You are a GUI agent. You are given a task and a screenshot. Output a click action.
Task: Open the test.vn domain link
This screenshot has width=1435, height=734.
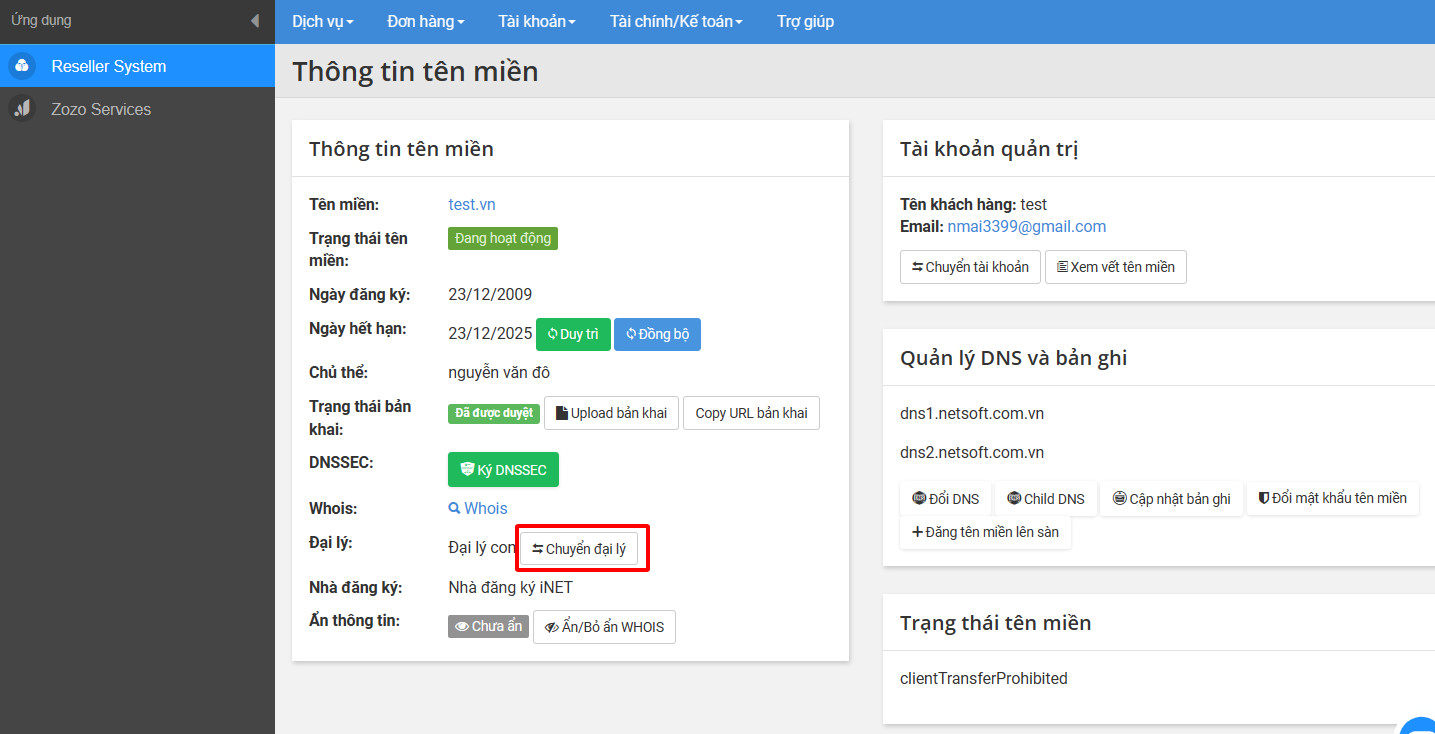[x=472, y=204]
